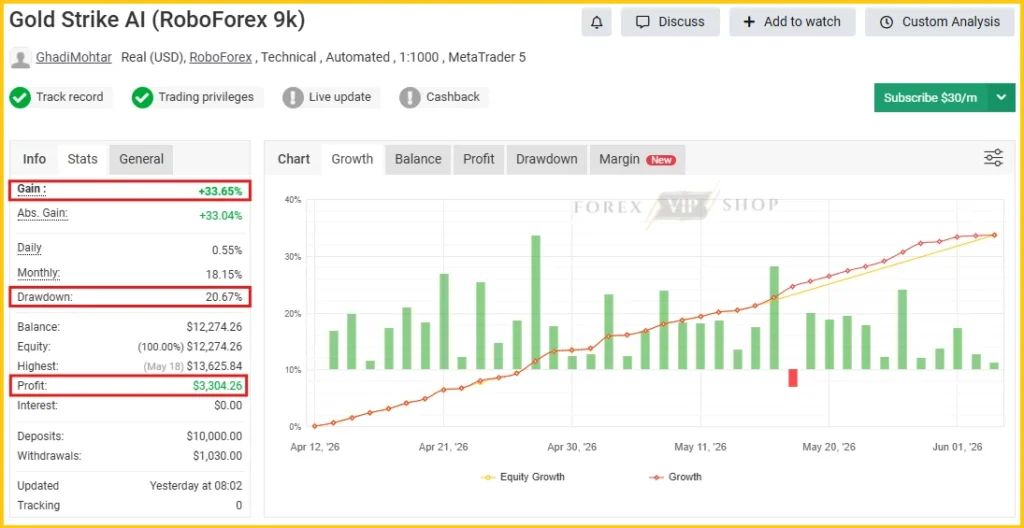
Task: Click the Track record green check icon
Action: tap(20, 98)
